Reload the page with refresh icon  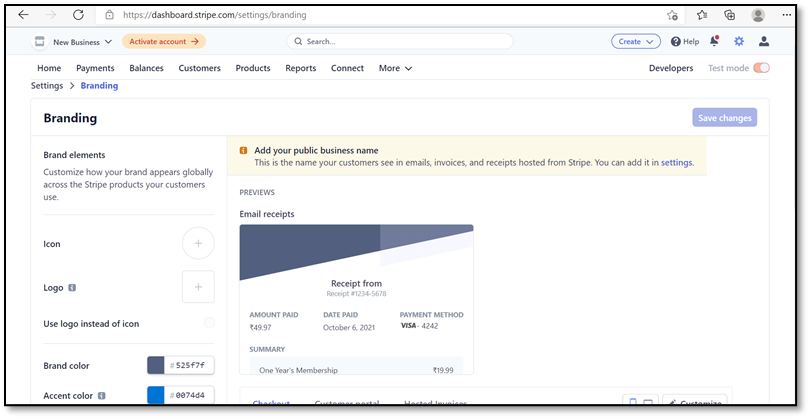pos(78,14)
